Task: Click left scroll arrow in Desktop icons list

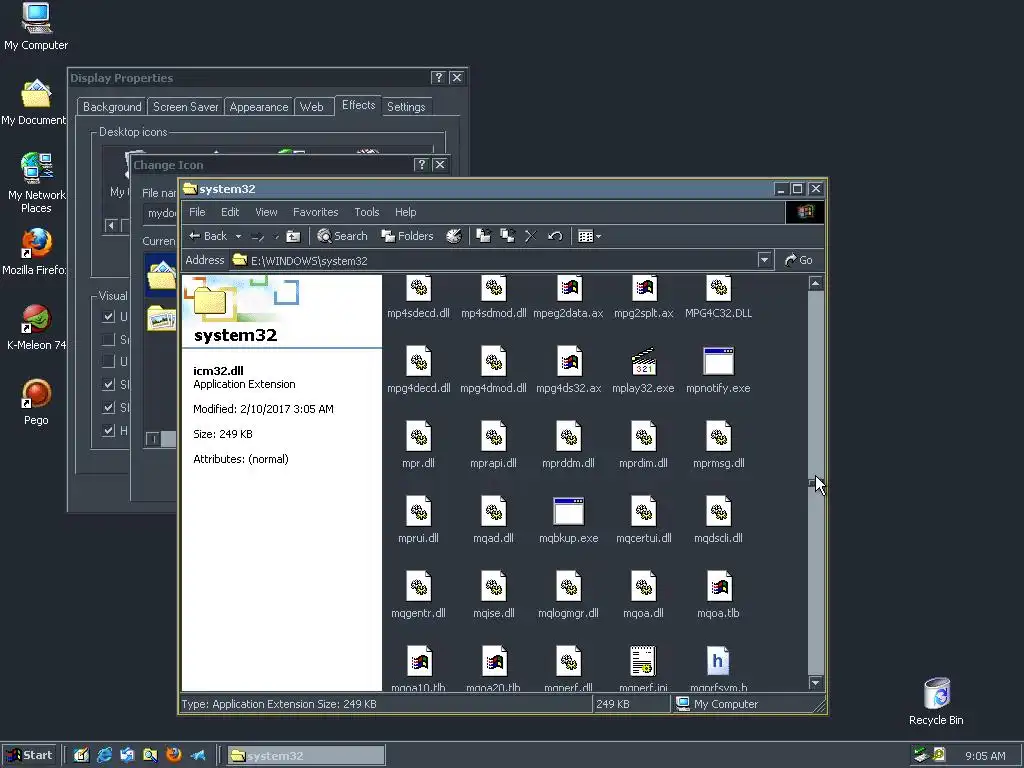Action: click(111, 225)
